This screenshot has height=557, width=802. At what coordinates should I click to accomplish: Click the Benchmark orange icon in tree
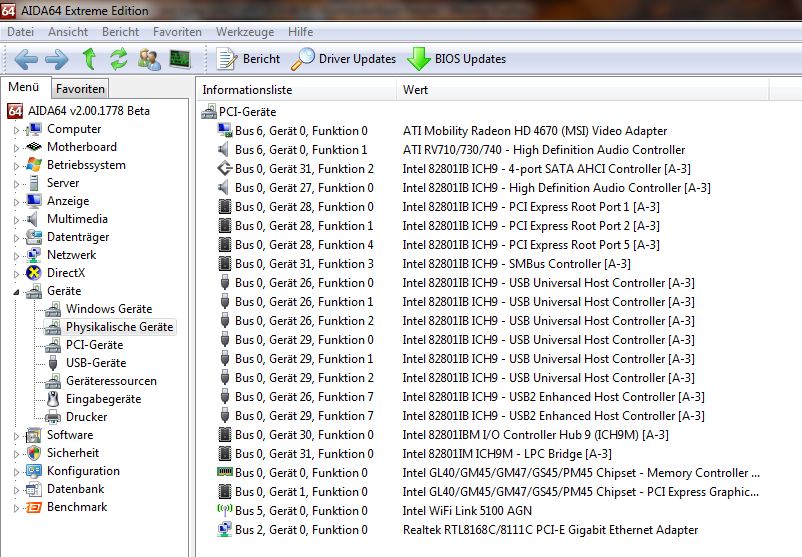pyautogui.click(x=34, y=507)
